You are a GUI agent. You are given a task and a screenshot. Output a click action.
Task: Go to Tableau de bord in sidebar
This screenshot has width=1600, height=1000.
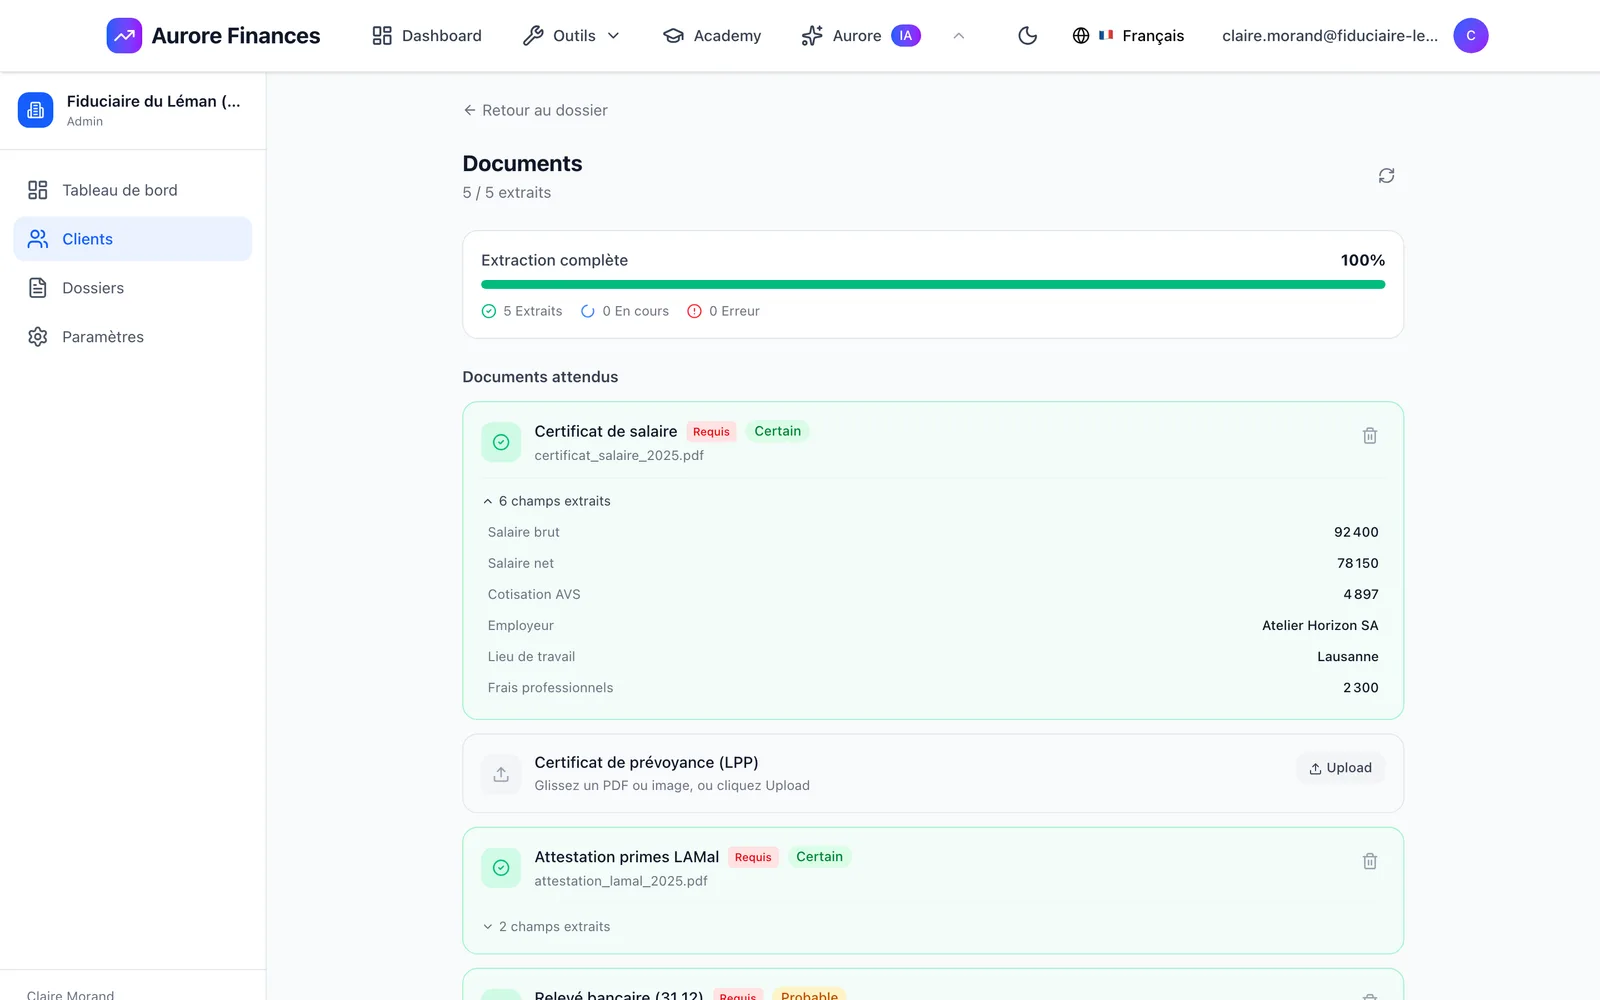point(133,190)
